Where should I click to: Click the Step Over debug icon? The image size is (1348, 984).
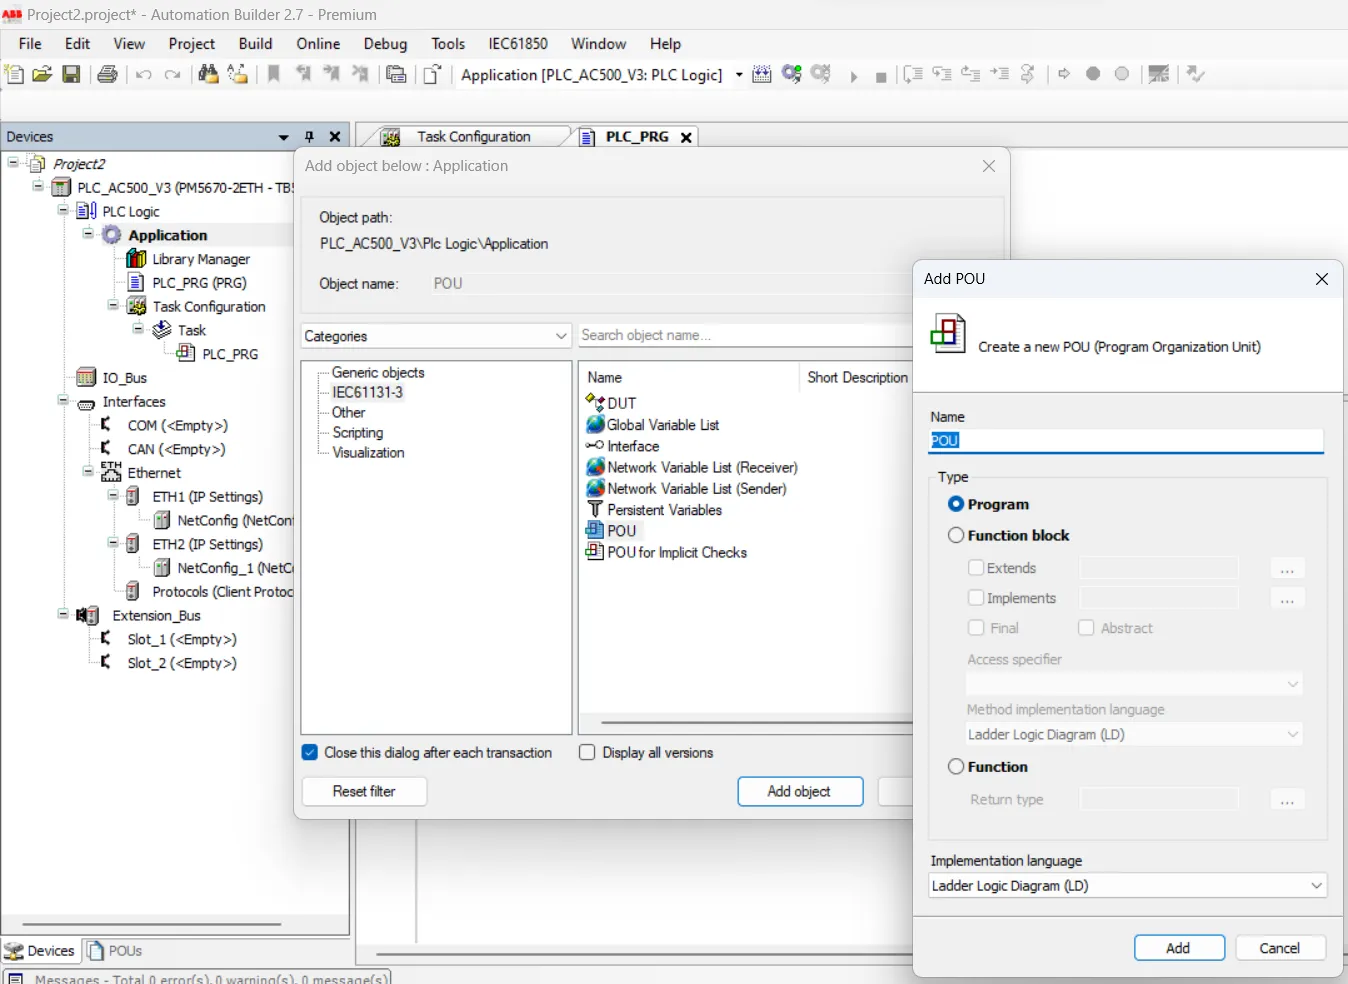913,74
